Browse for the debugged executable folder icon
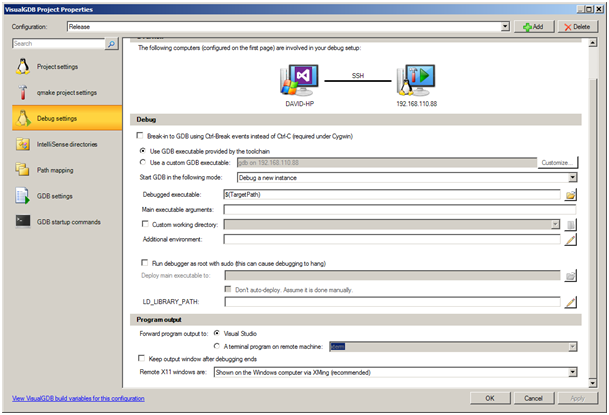Screen dimensions: 609x415 click(x=570, y=194)
